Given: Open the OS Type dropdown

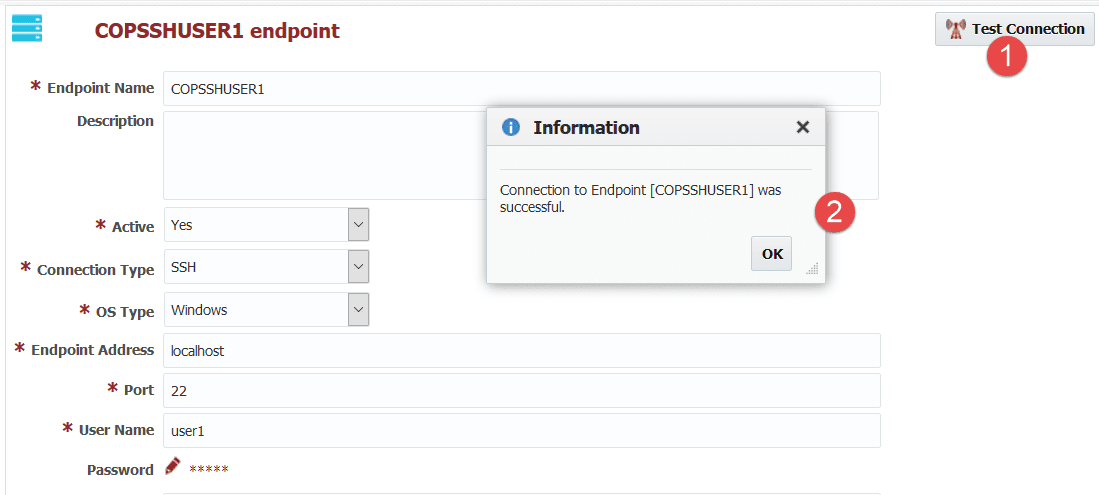Looking at the screenshot, I should [x=358, y=309].
